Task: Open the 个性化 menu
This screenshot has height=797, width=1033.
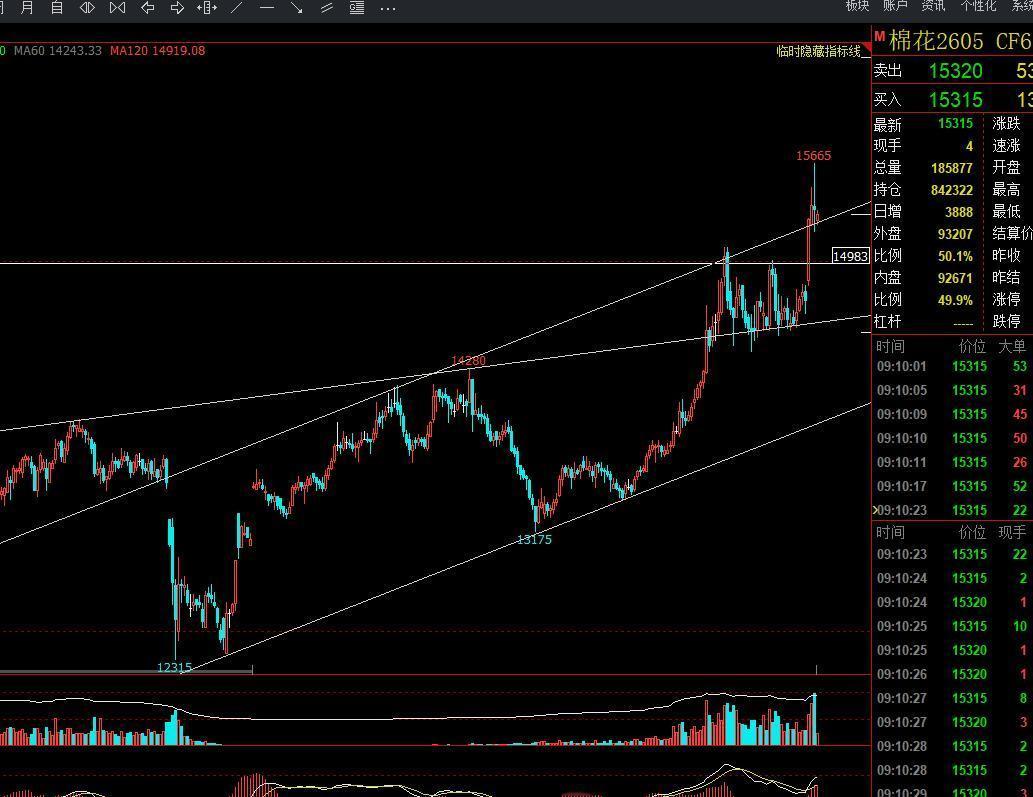Action: coord(978,6)
